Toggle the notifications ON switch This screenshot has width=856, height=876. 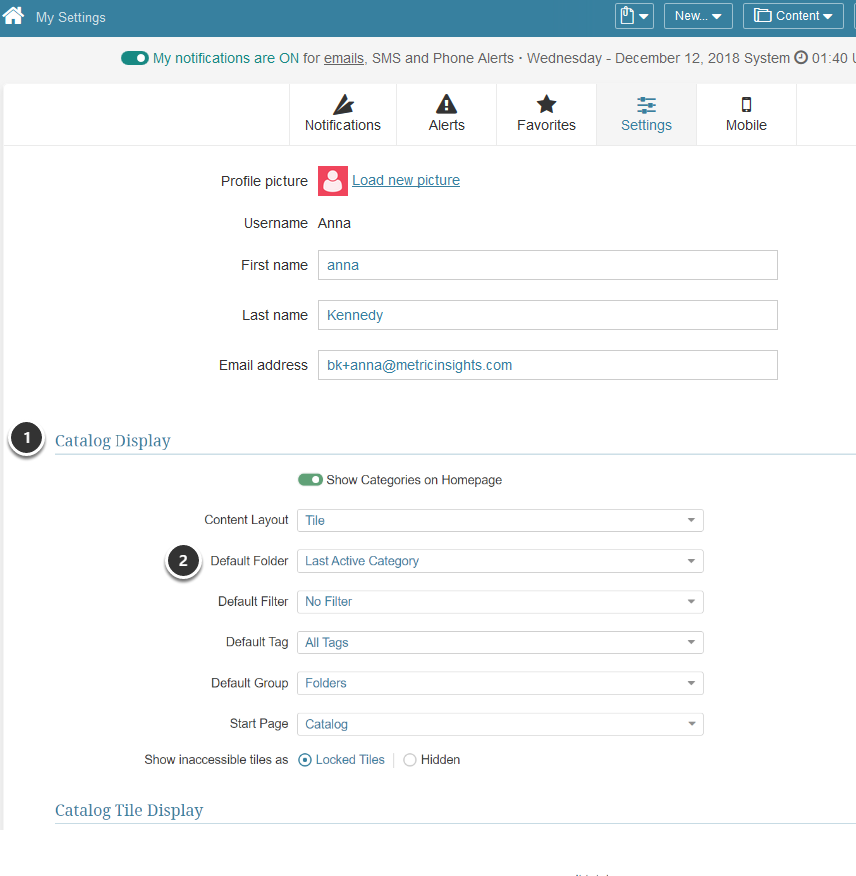pos(135,58)
